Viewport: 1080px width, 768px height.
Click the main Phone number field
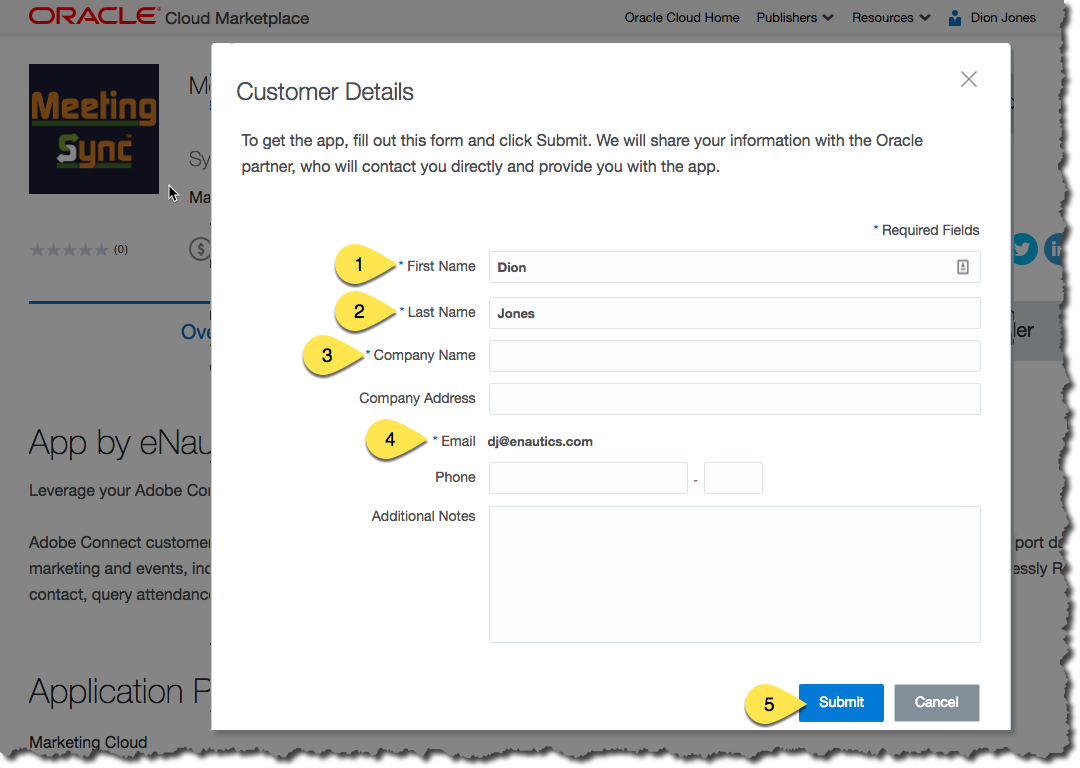pyautogui.click(x=588, y=478)
